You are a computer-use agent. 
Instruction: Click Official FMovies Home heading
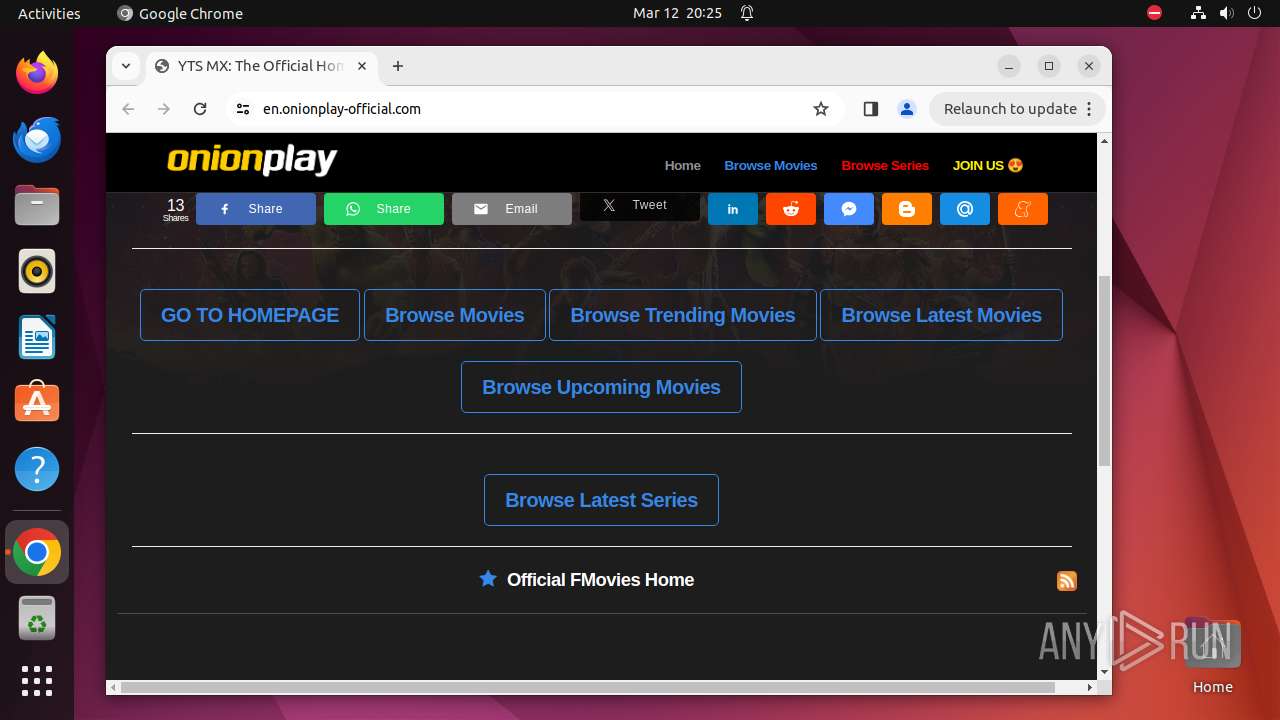point(600,580)
